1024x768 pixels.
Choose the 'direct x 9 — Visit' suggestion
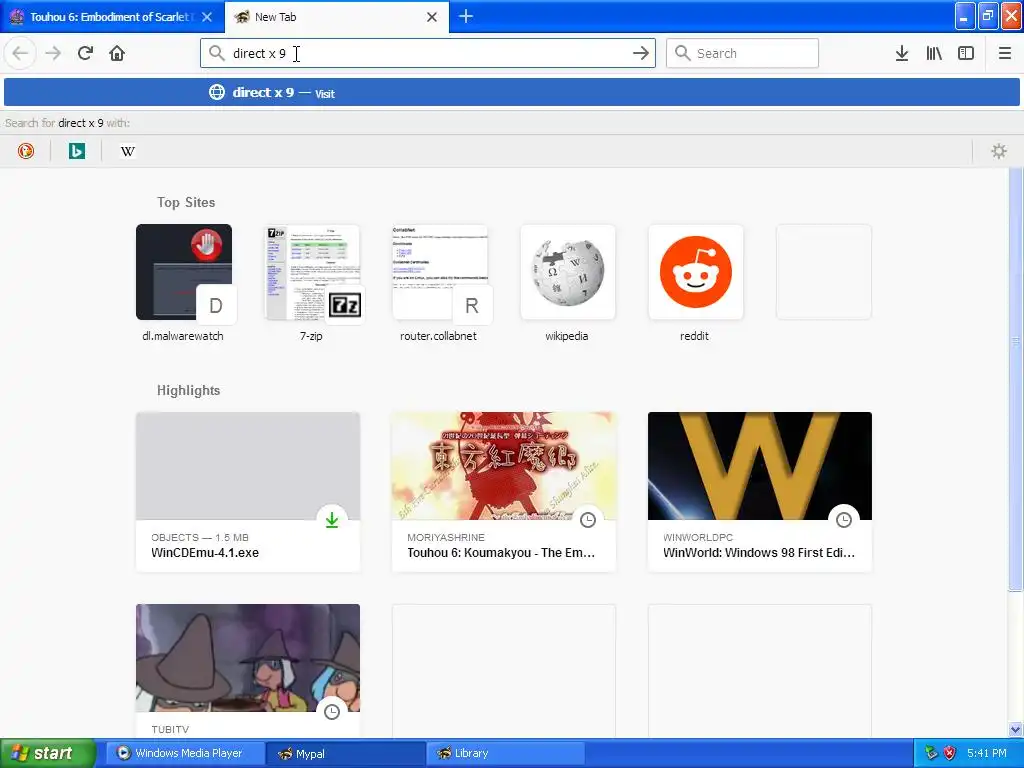tap(512, 92)
